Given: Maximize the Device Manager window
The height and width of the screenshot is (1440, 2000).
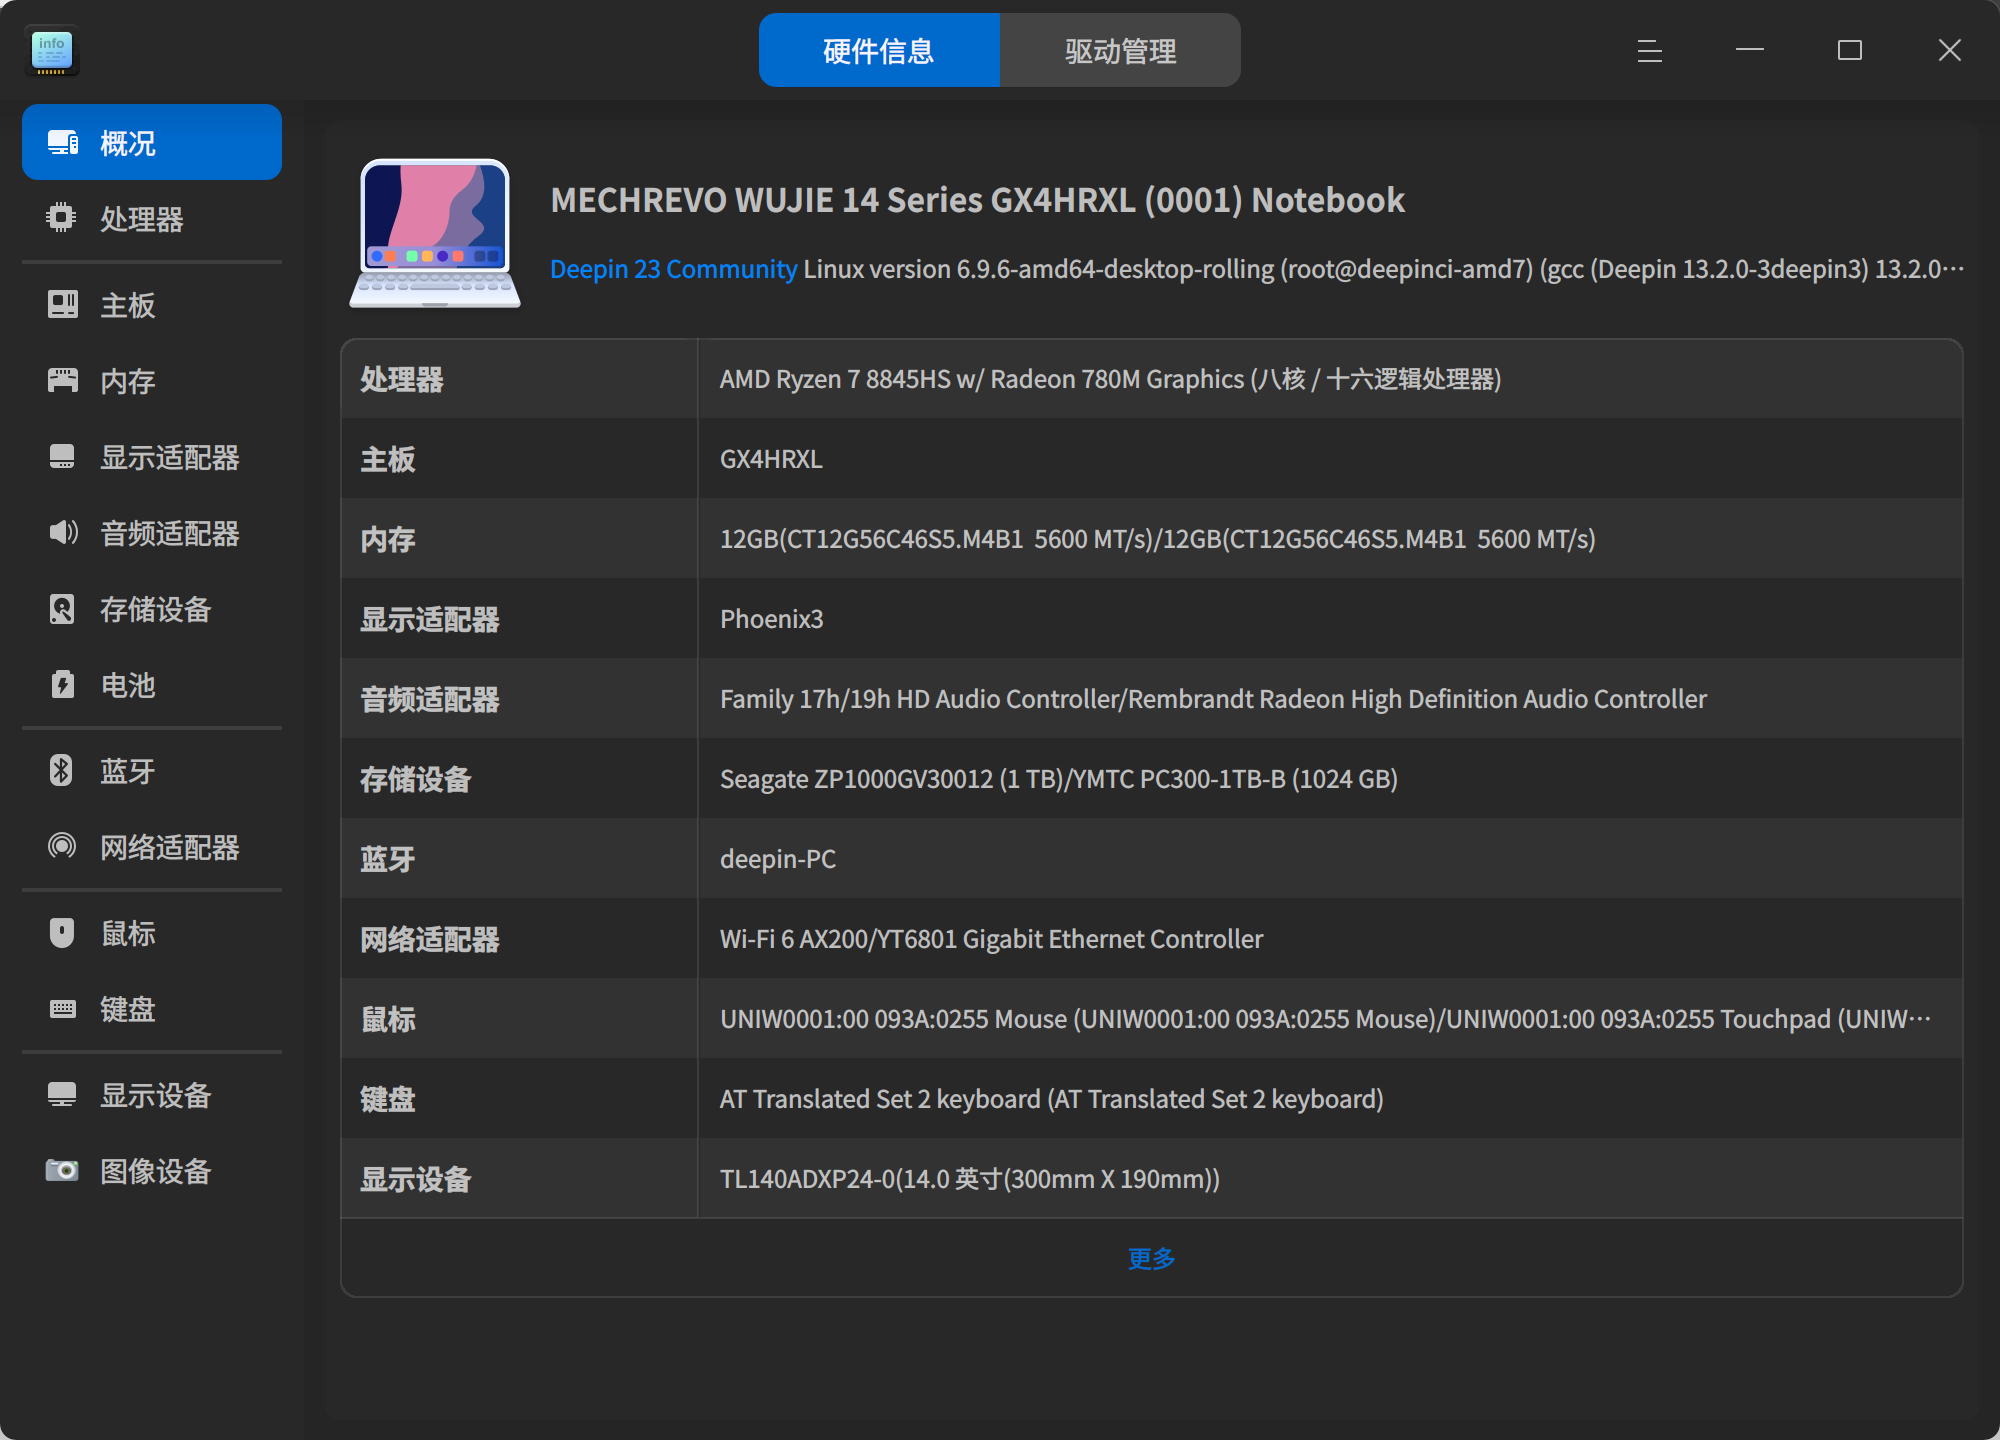Looking at the screenshot, I should coord(1850,50).
